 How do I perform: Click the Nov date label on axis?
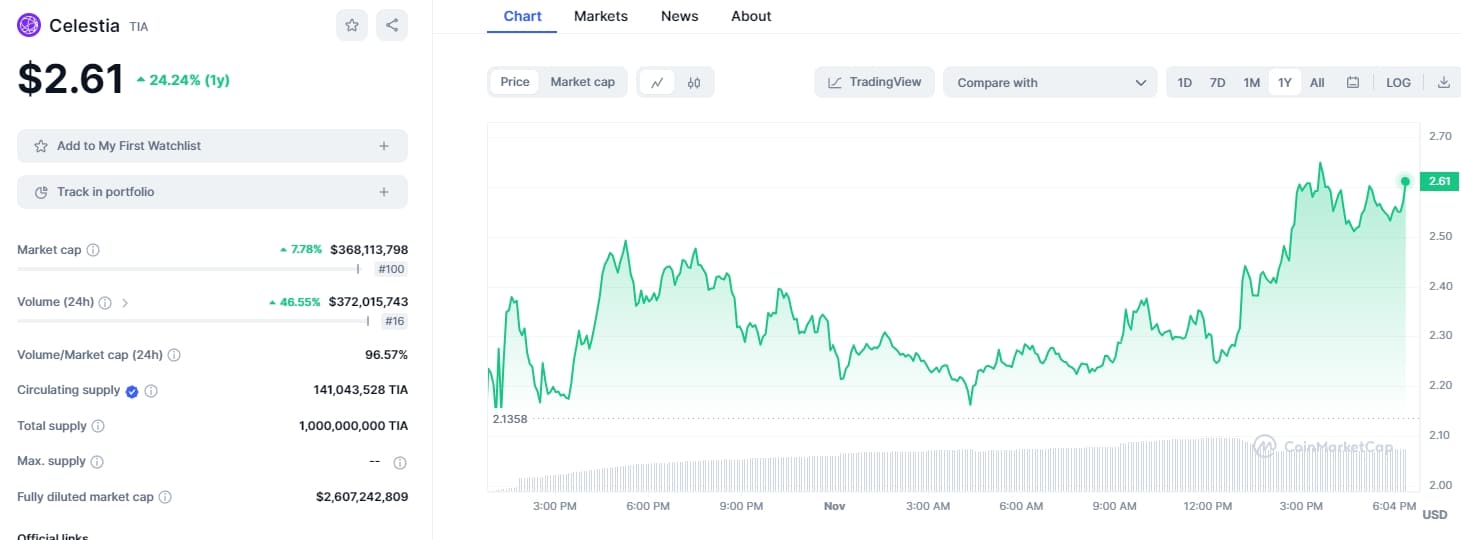[x=835, y=506]
